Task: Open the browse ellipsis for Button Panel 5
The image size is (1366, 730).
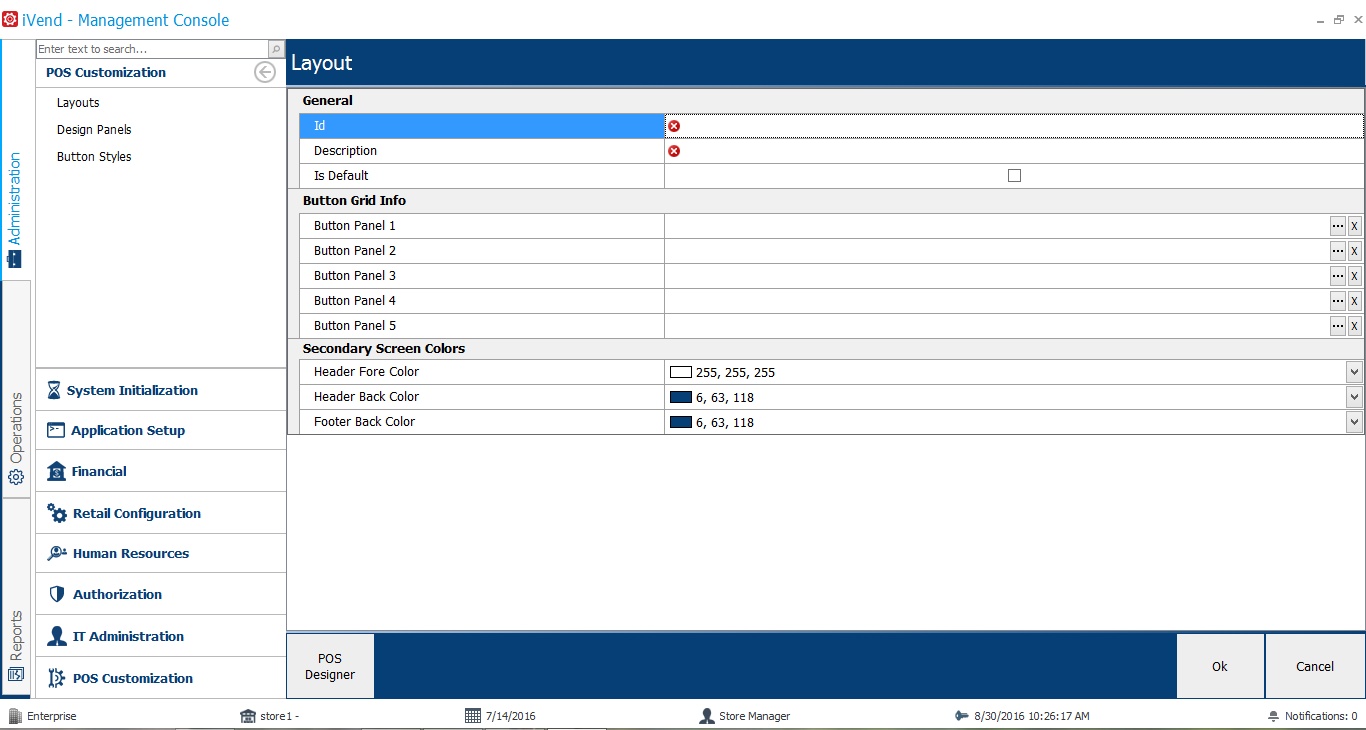Action: [x=1338, y=326]
